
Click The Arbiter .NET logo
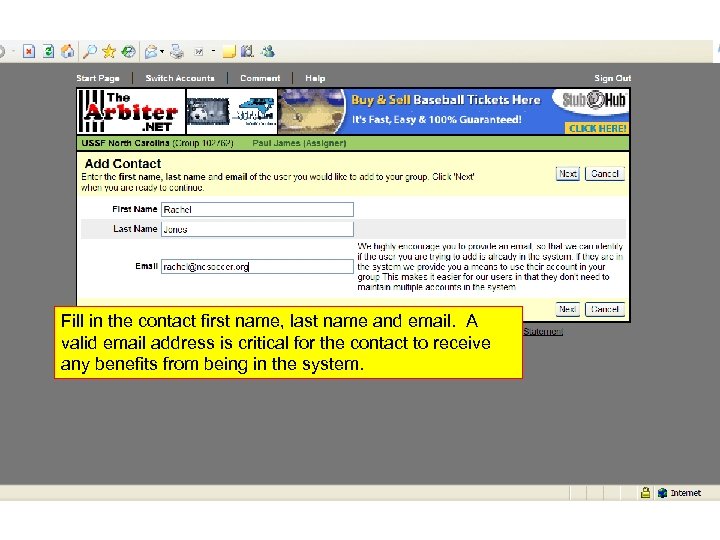click(131, 112)
